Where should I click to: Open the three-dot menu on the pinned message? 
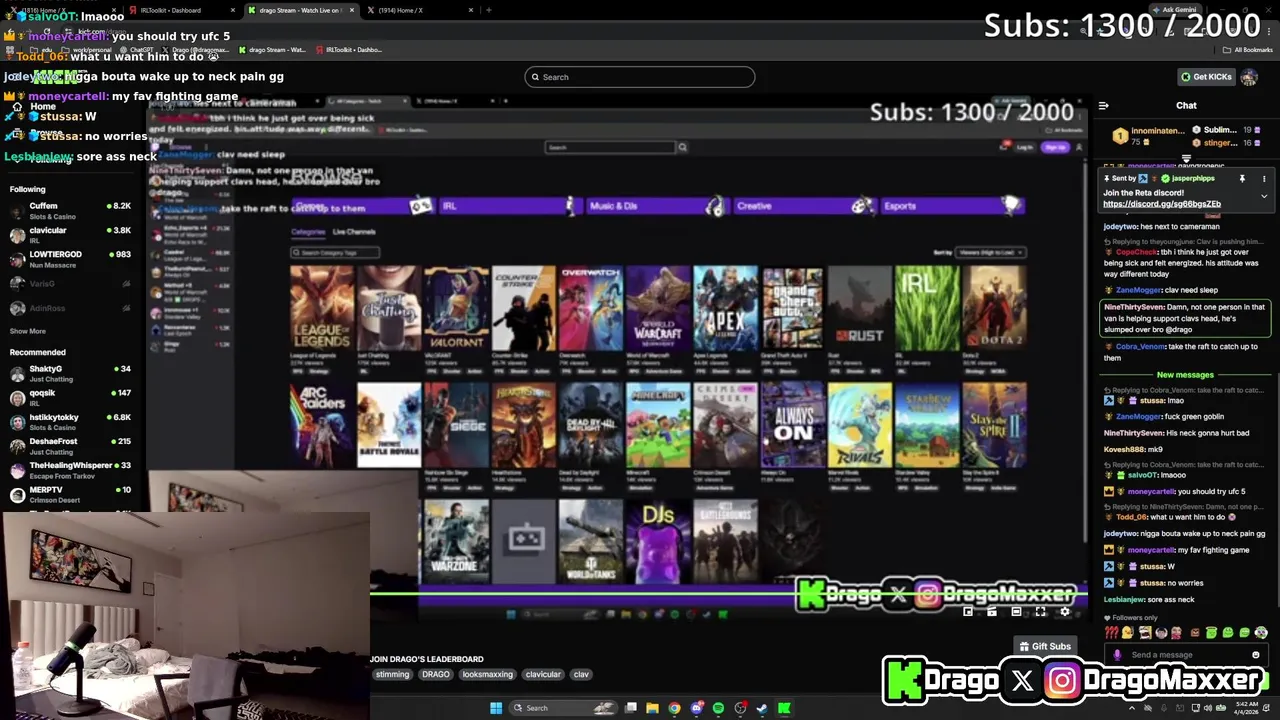point(1264,178)
